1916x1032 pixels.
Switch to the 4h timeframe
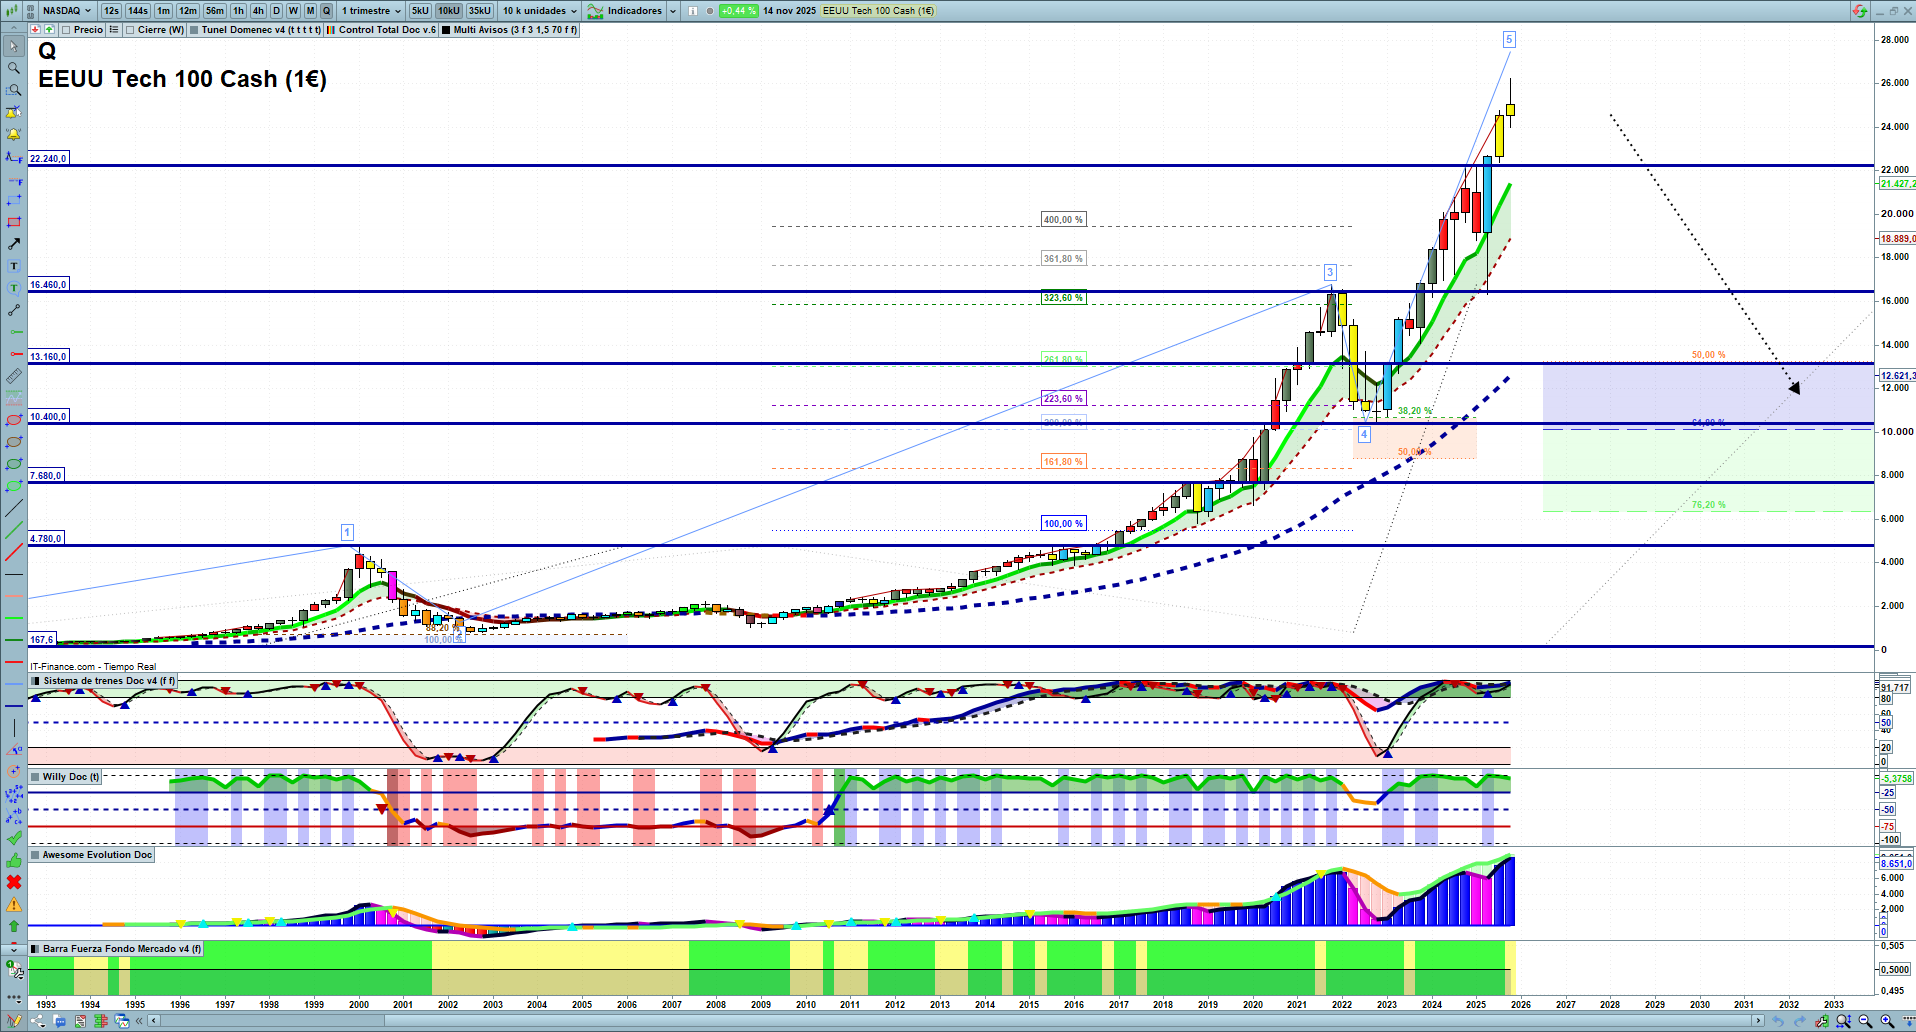(x=258, y=11)
